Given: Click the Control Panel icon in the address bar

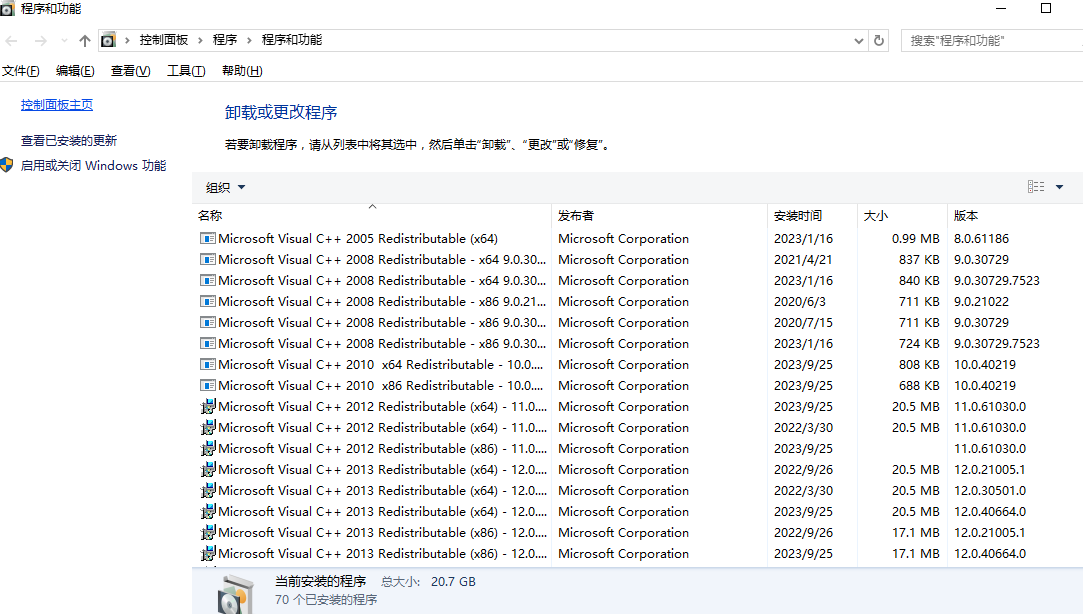Looking at the screenshot, I should pos(108,40).
